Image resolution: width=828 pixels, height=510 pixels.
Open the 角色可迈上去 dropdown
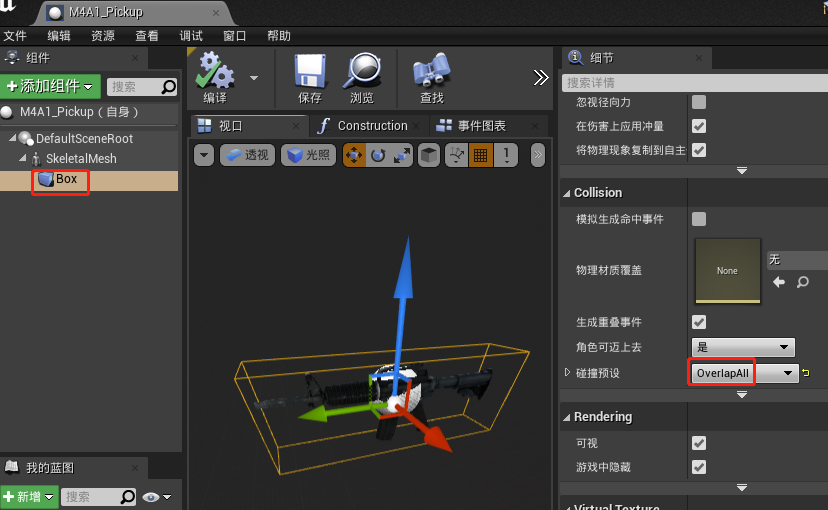coord(743,347)
